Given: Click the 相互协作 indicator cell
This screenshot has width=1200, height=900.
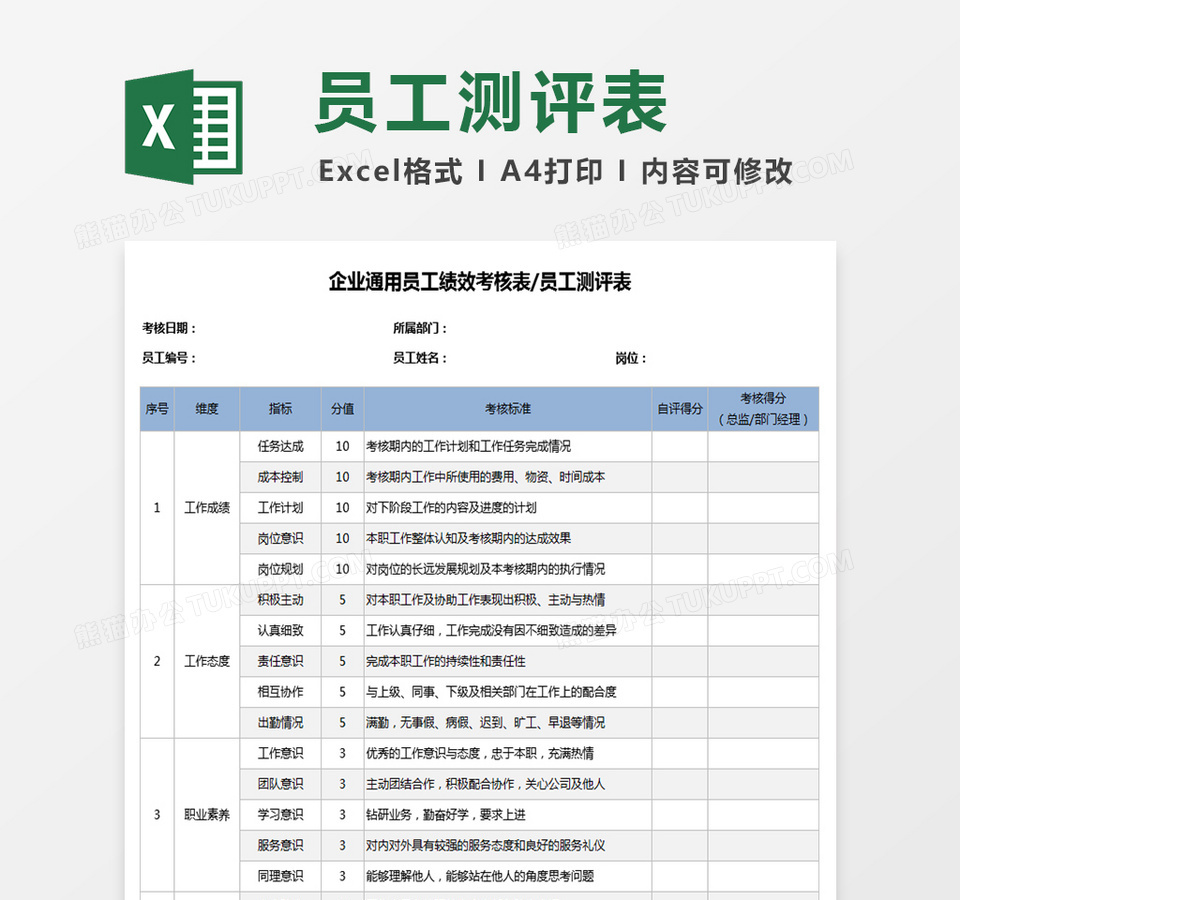Looking at the screenshot, I should pos(281,692).
